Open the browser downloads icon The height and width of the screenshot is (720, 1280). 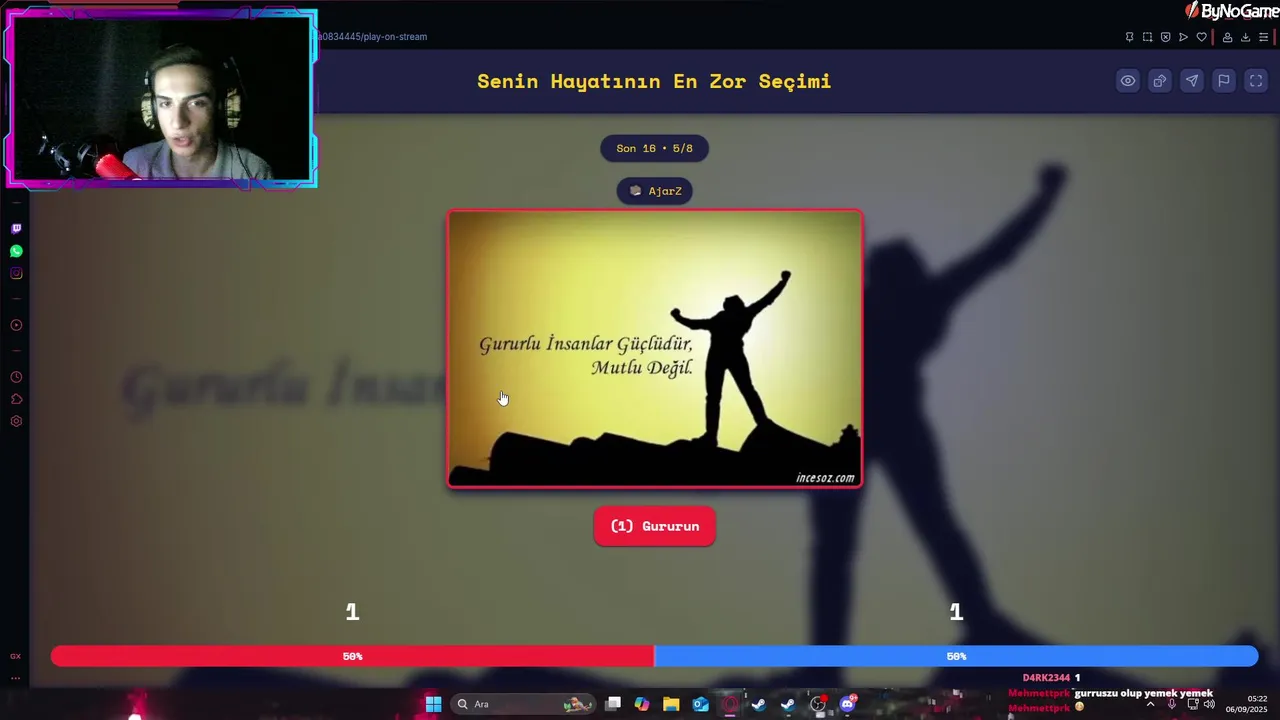(x=1245, y=37)
